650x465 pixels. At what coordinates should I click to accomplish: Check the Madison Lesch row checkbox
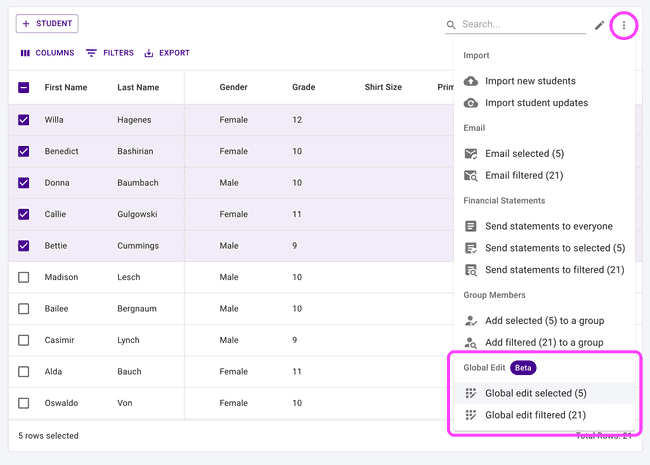[24, 277]
